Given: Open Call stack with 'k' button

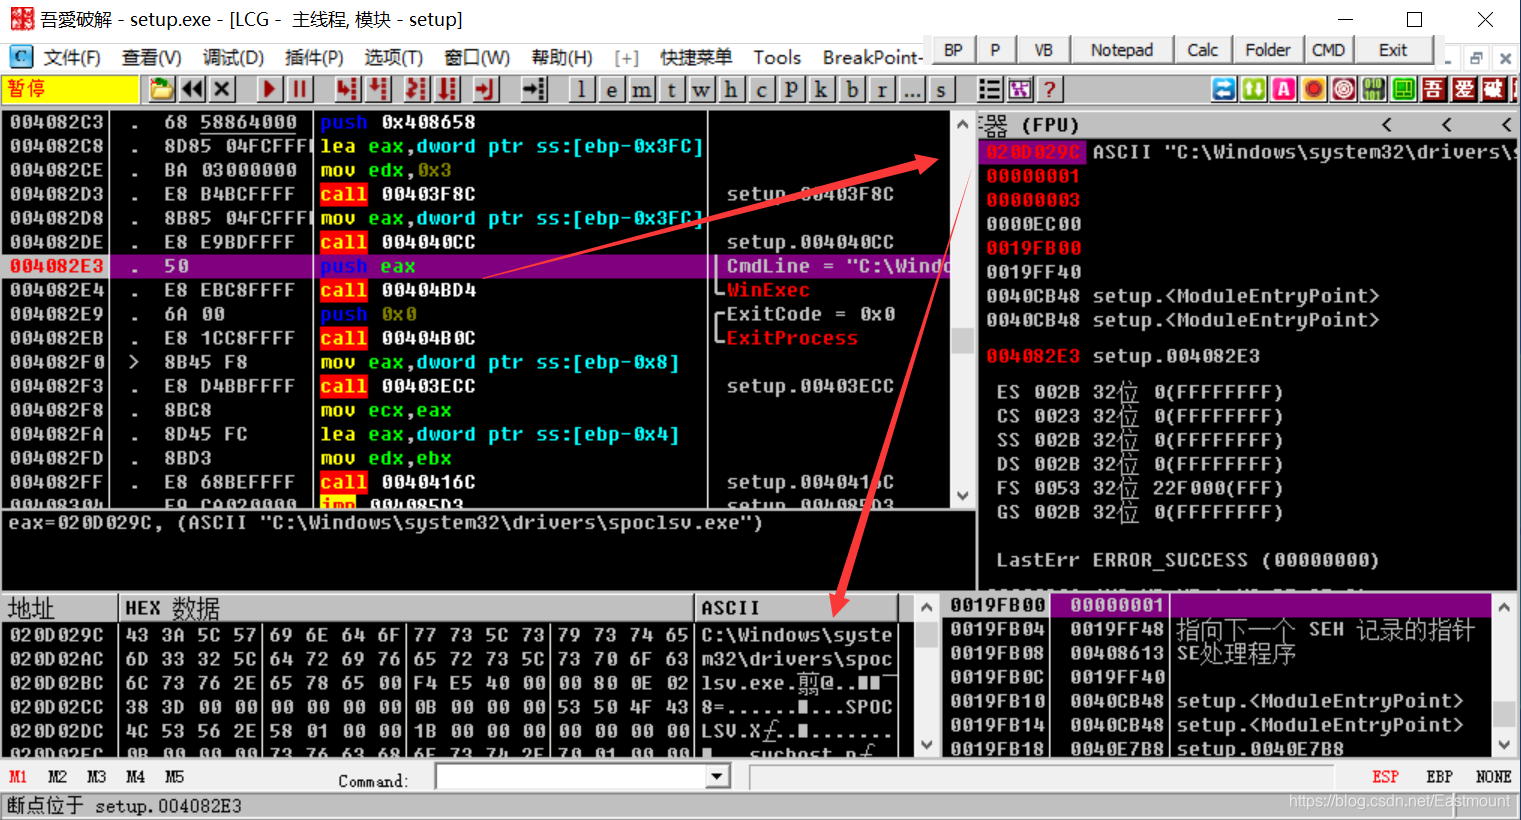Looking at the screenshot, I should point(822,90).
